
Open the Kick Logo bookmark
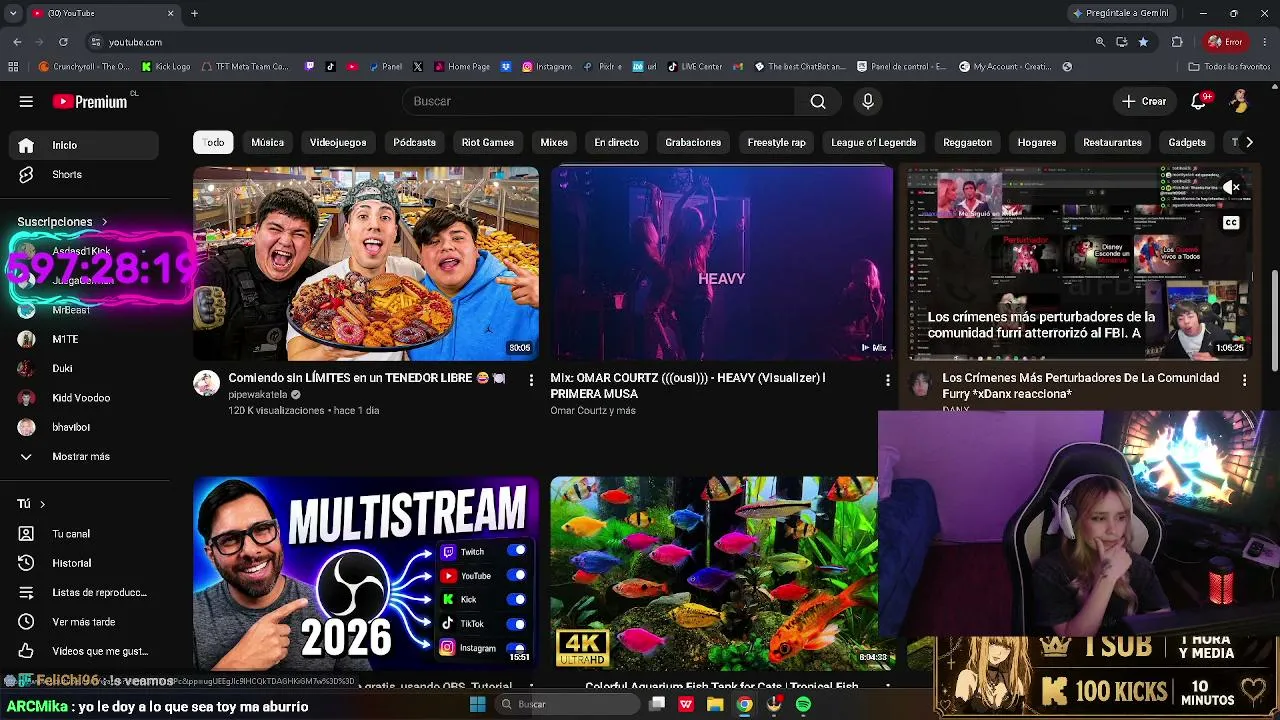point(166,67)
